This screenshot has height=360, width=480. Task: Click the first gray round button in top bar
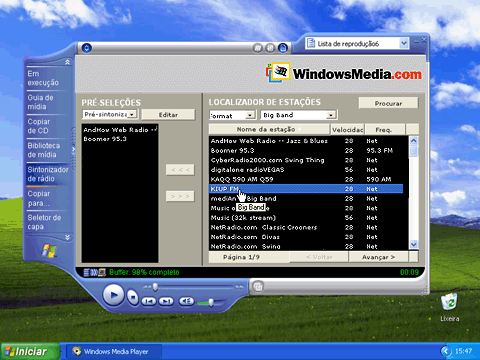(258, 48)
